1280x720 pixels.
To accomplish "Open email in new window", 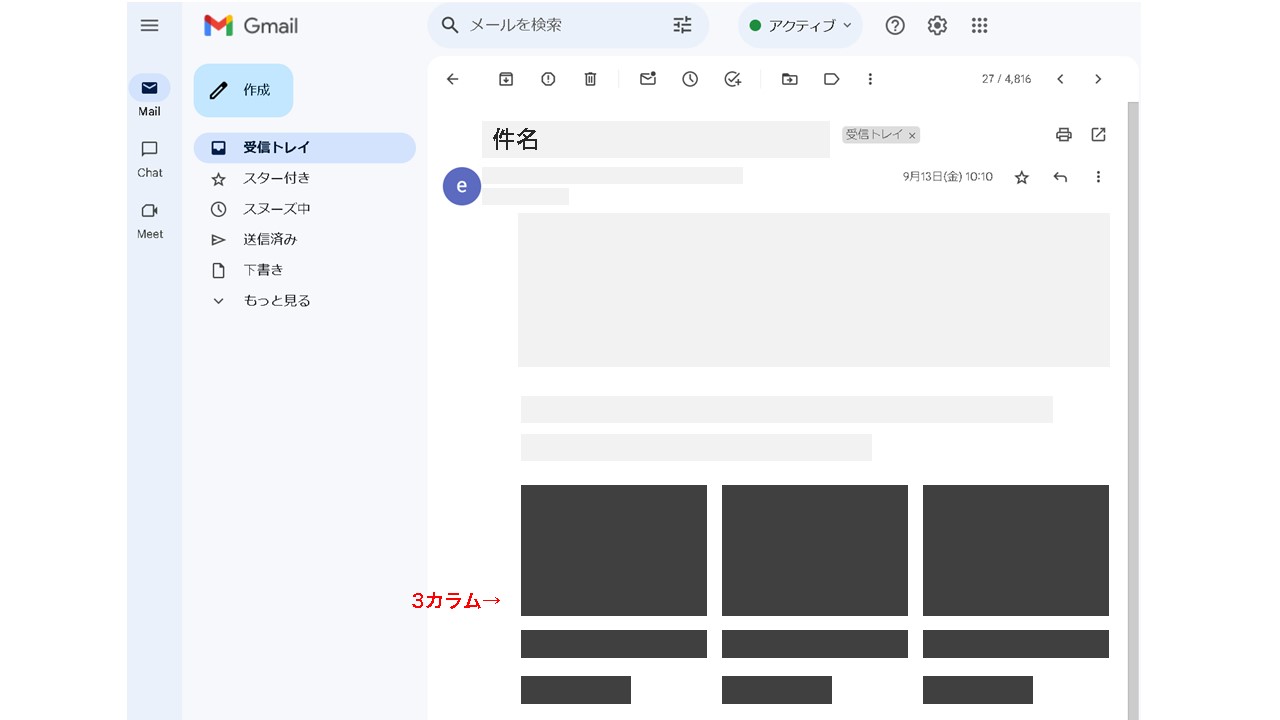I will [x=1098, y=135].
